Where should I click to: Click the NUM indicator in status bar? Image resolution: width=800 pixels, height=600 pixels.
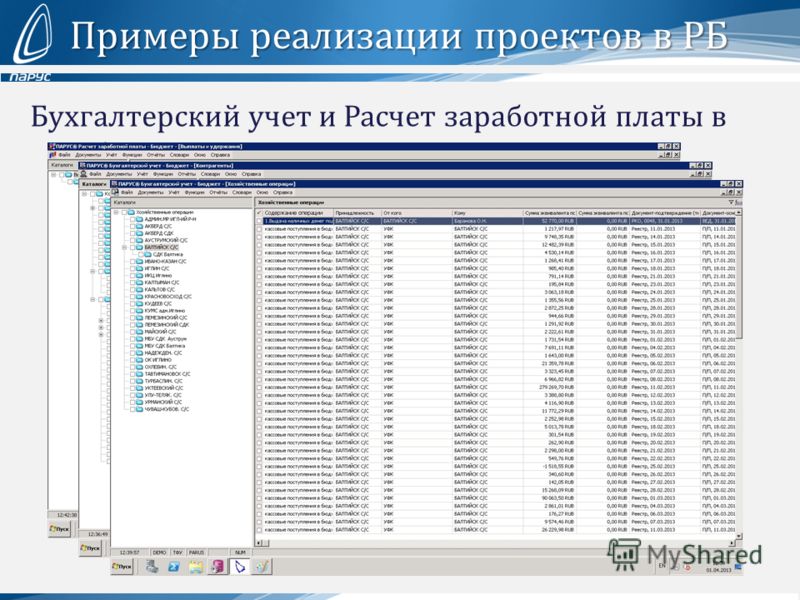click(x=240, y=553)
